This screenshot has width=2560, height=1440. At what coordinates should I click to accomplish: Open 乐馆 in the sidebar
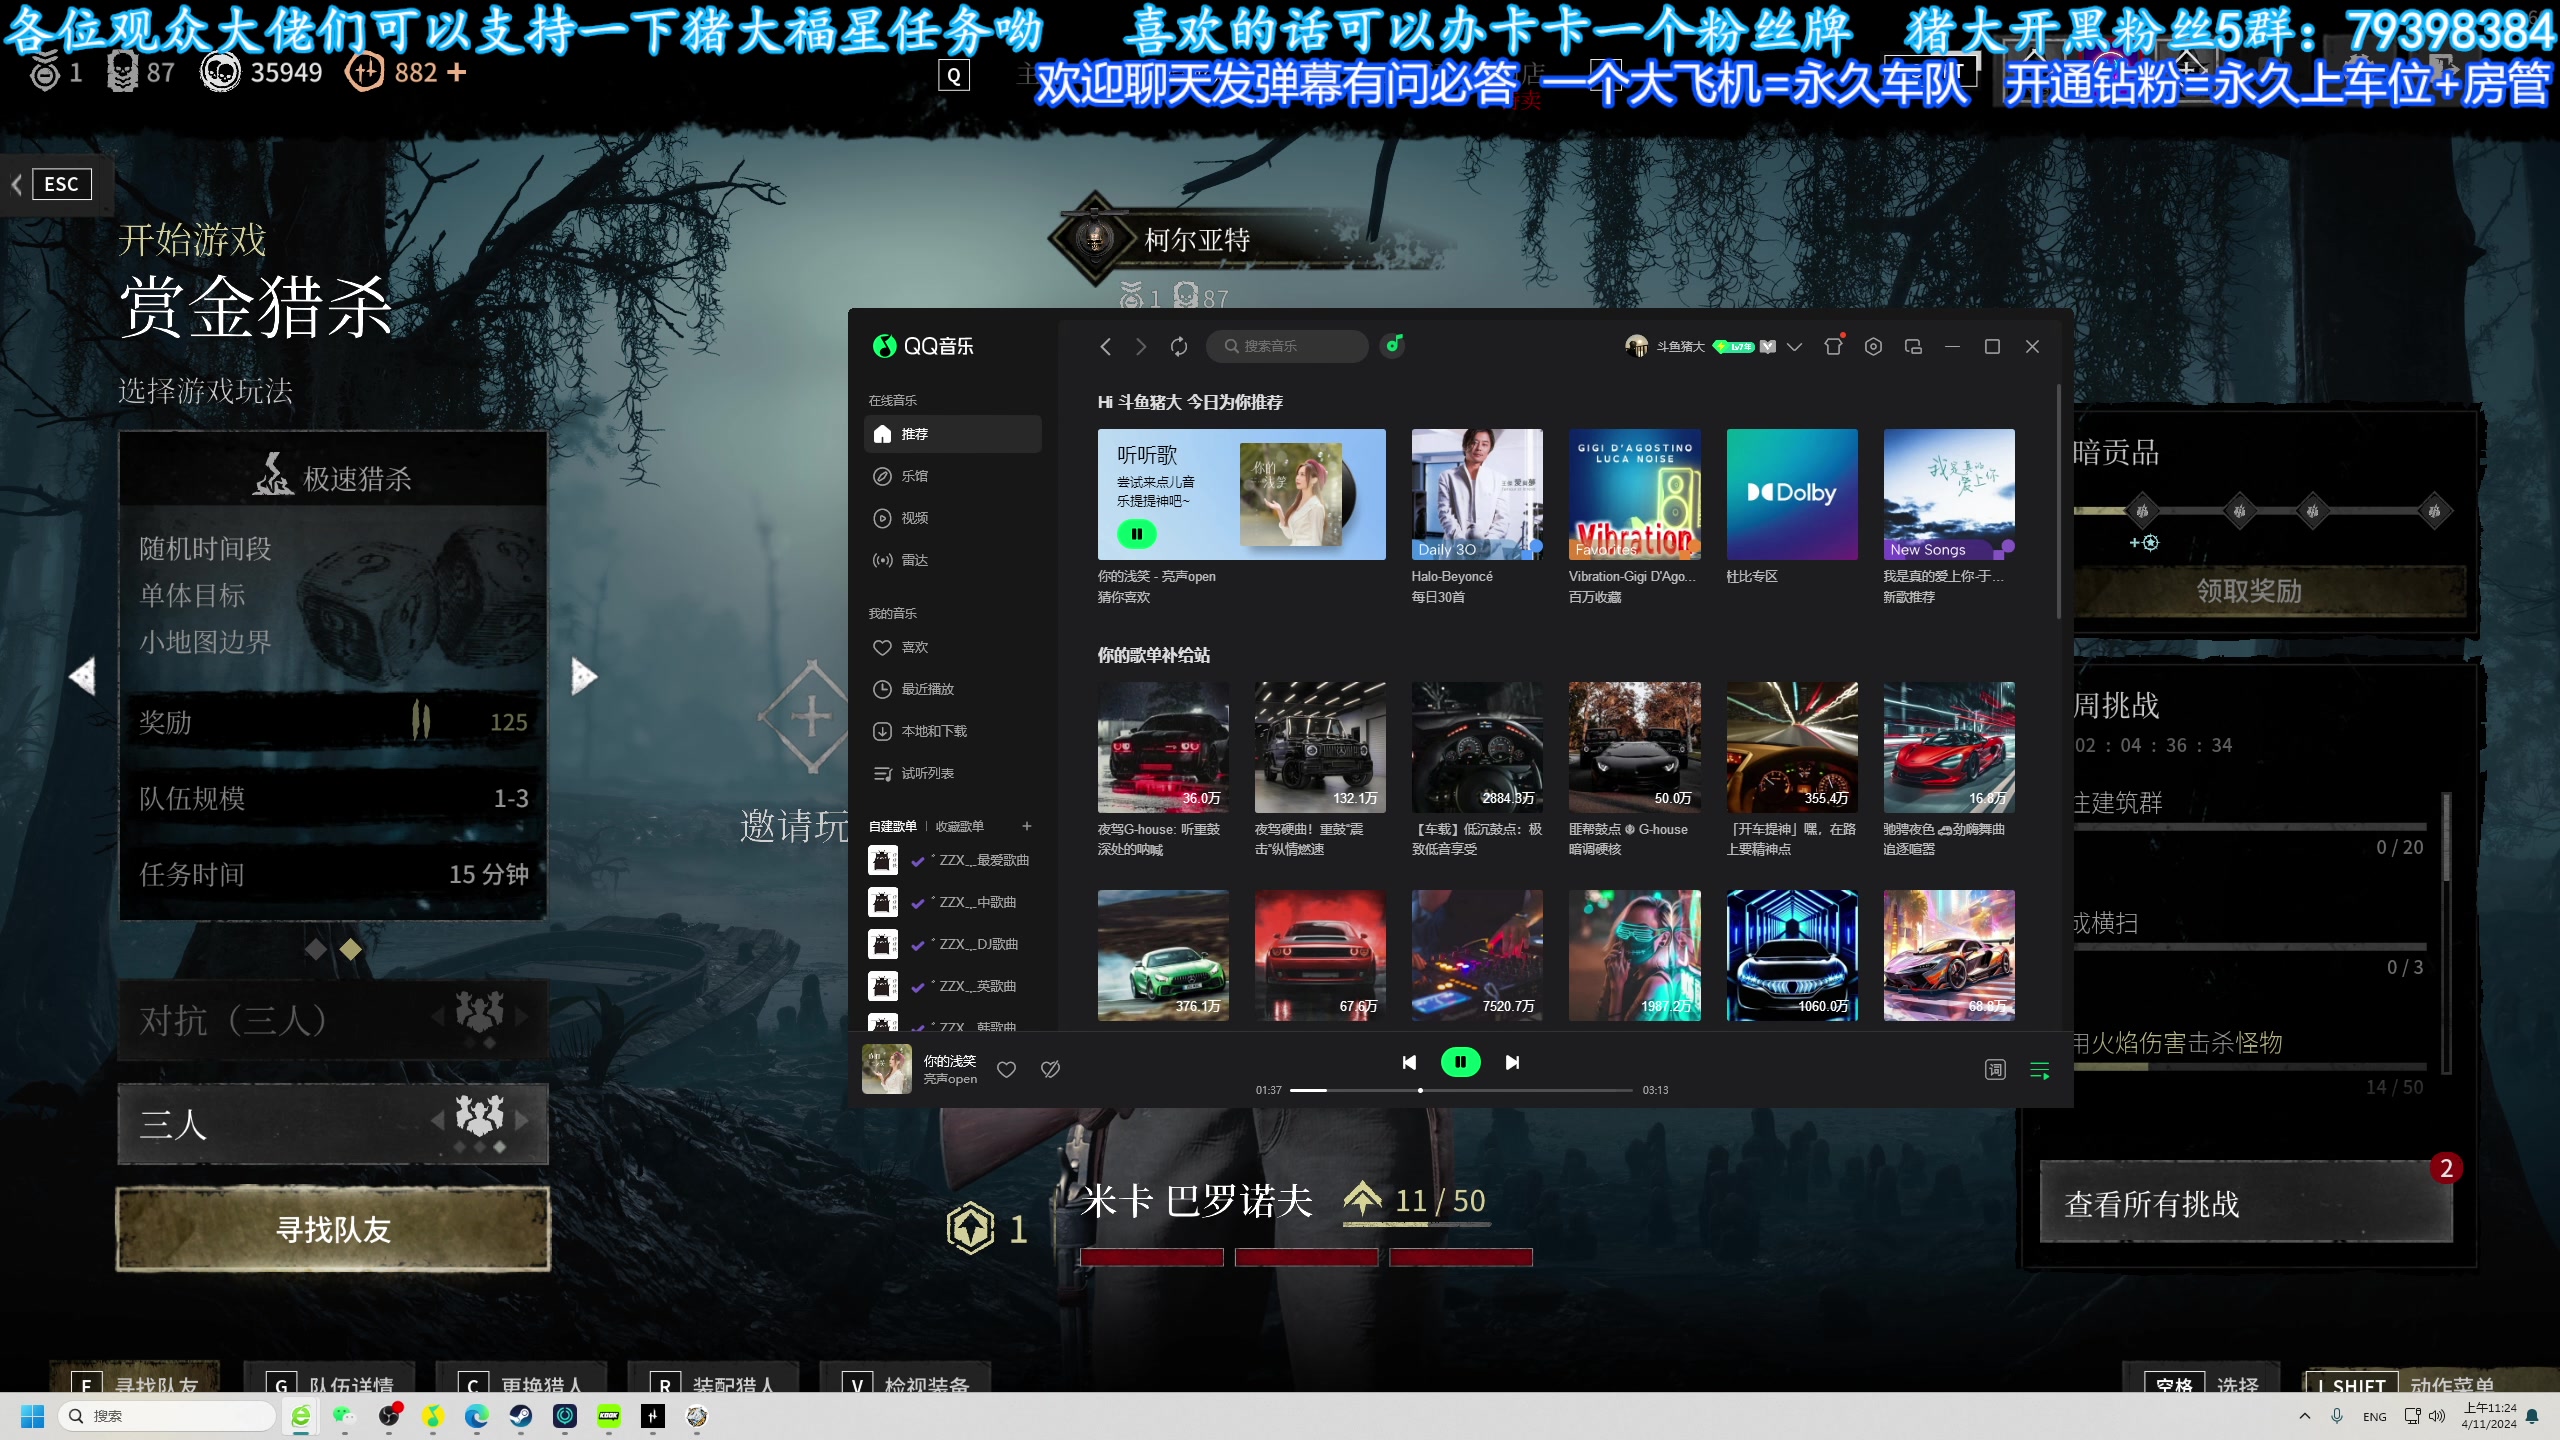point(953,476)
